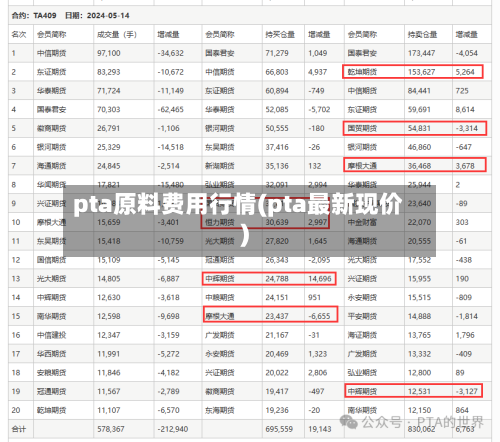Click the volume value 26,791
Screen dimensions: 500x442
109,128
